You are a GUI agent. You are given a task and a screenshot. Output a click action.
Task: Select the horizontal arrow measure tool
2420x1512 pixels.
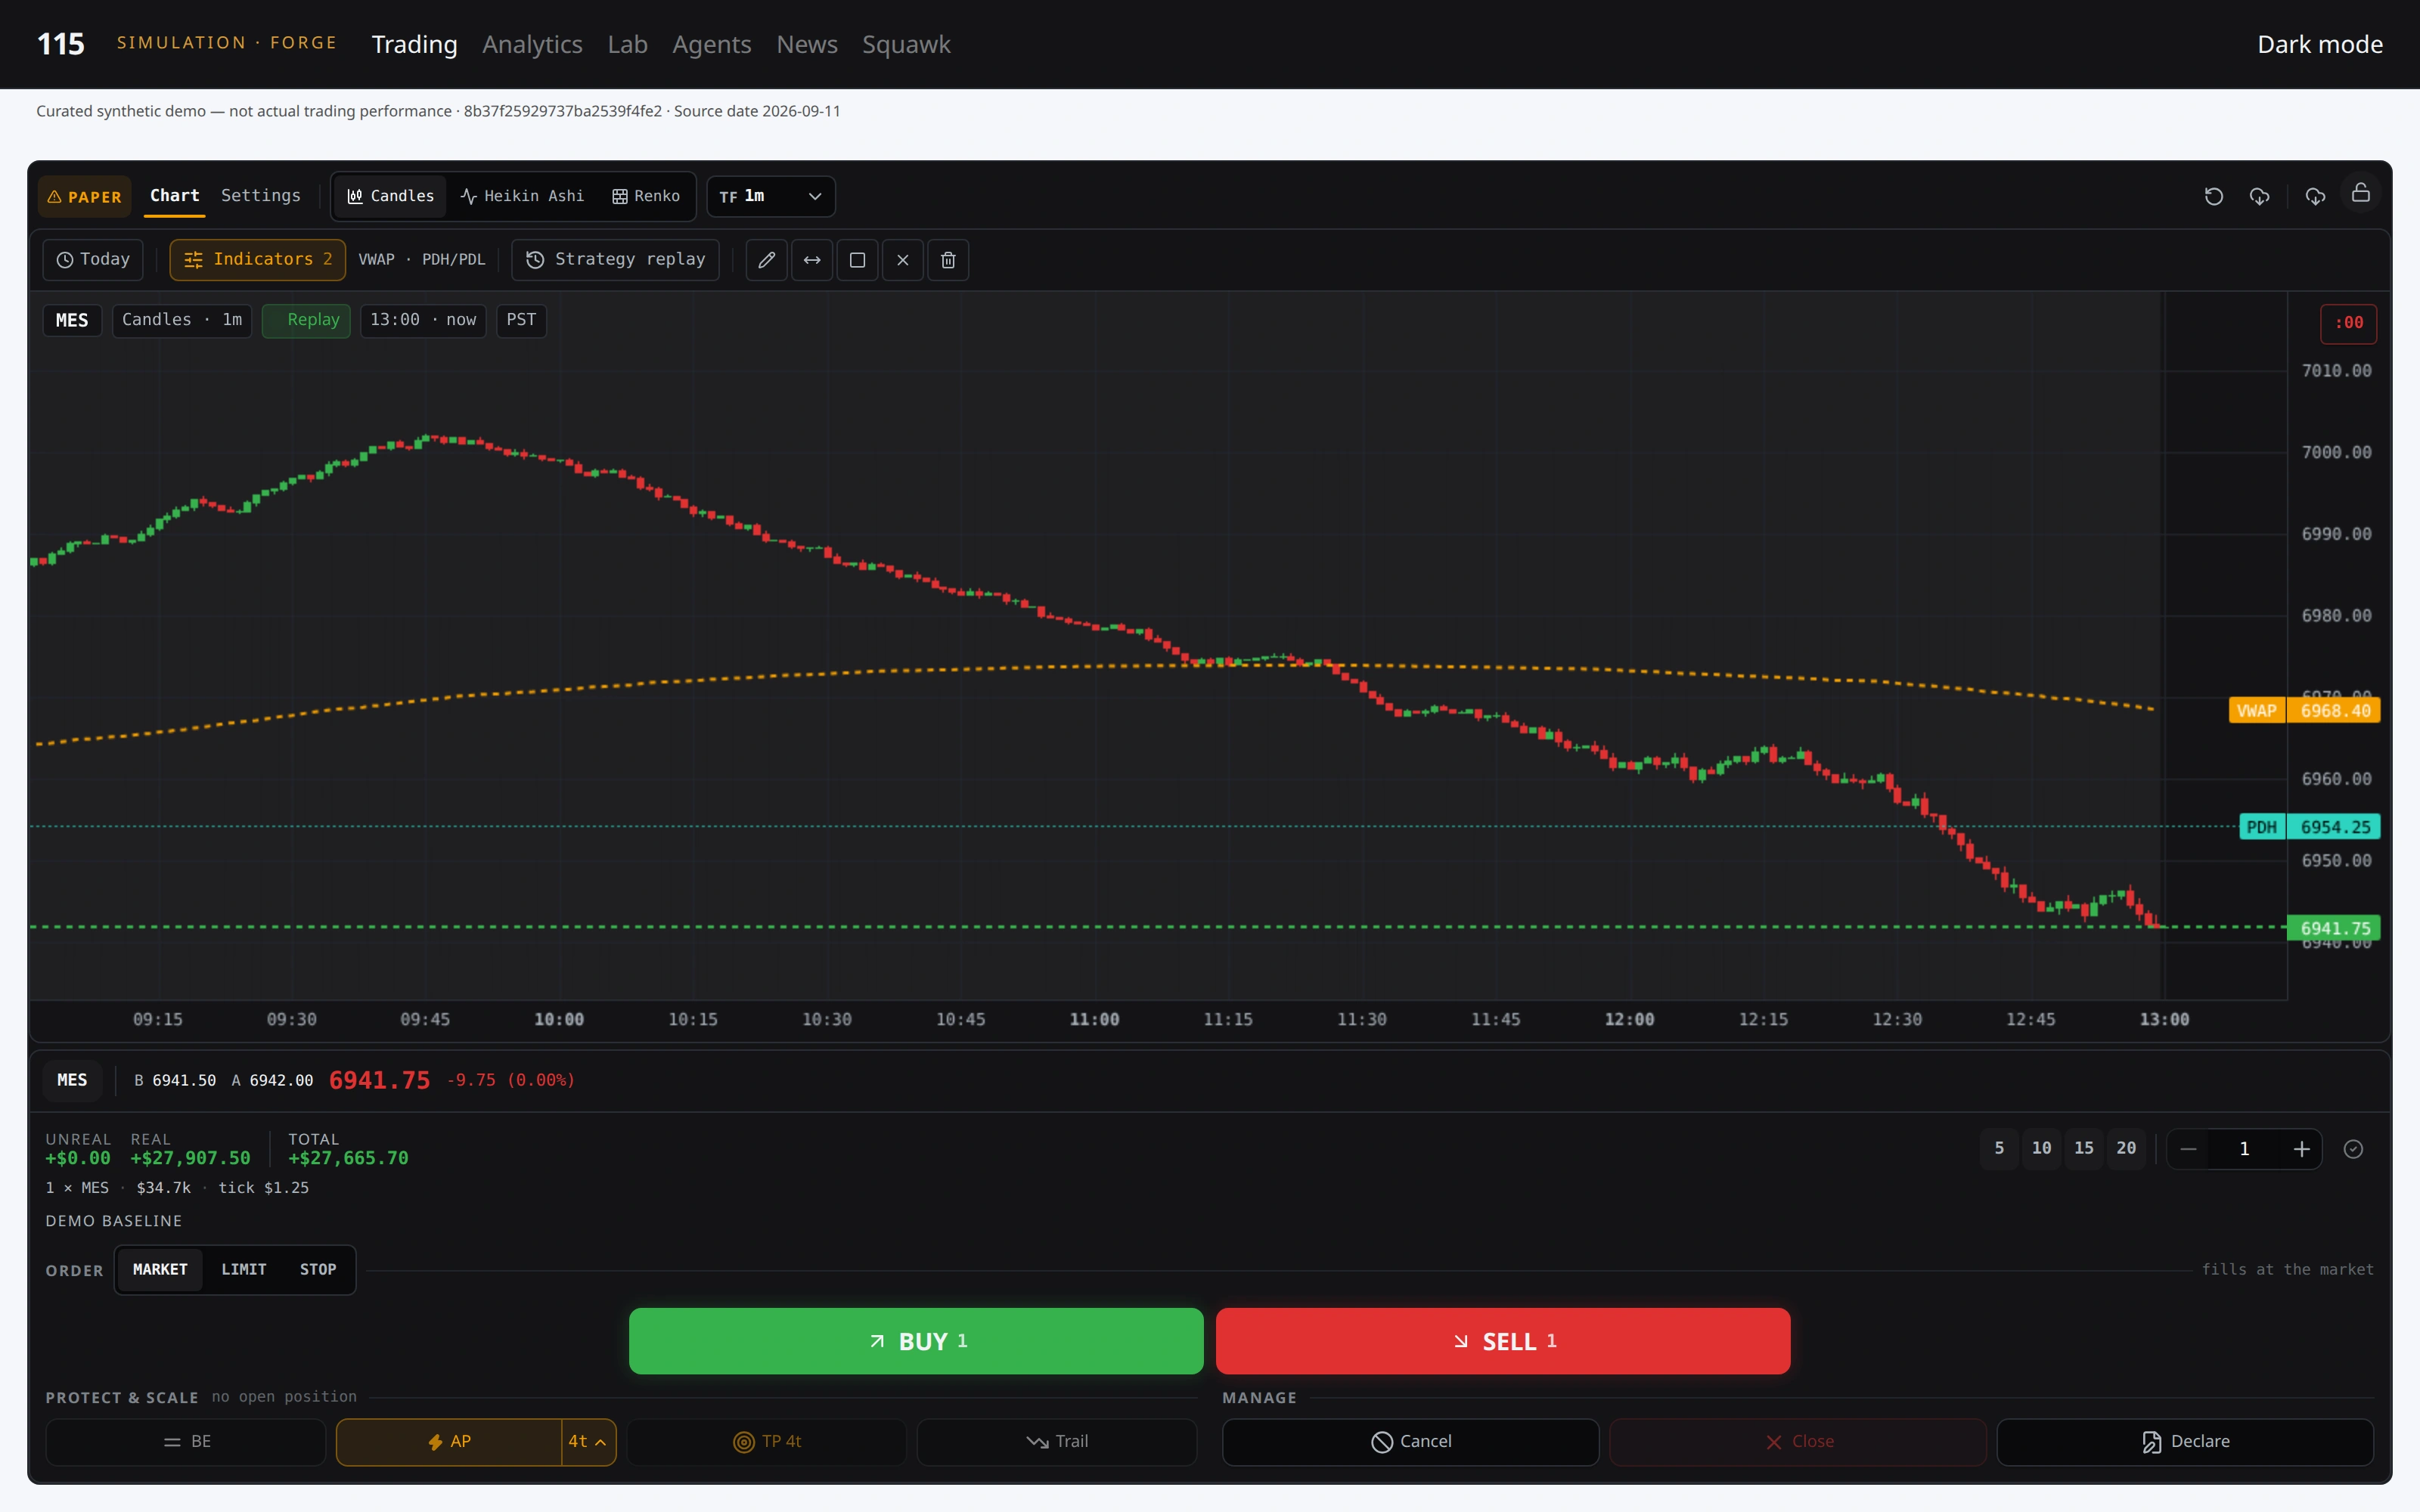(812, 260)
